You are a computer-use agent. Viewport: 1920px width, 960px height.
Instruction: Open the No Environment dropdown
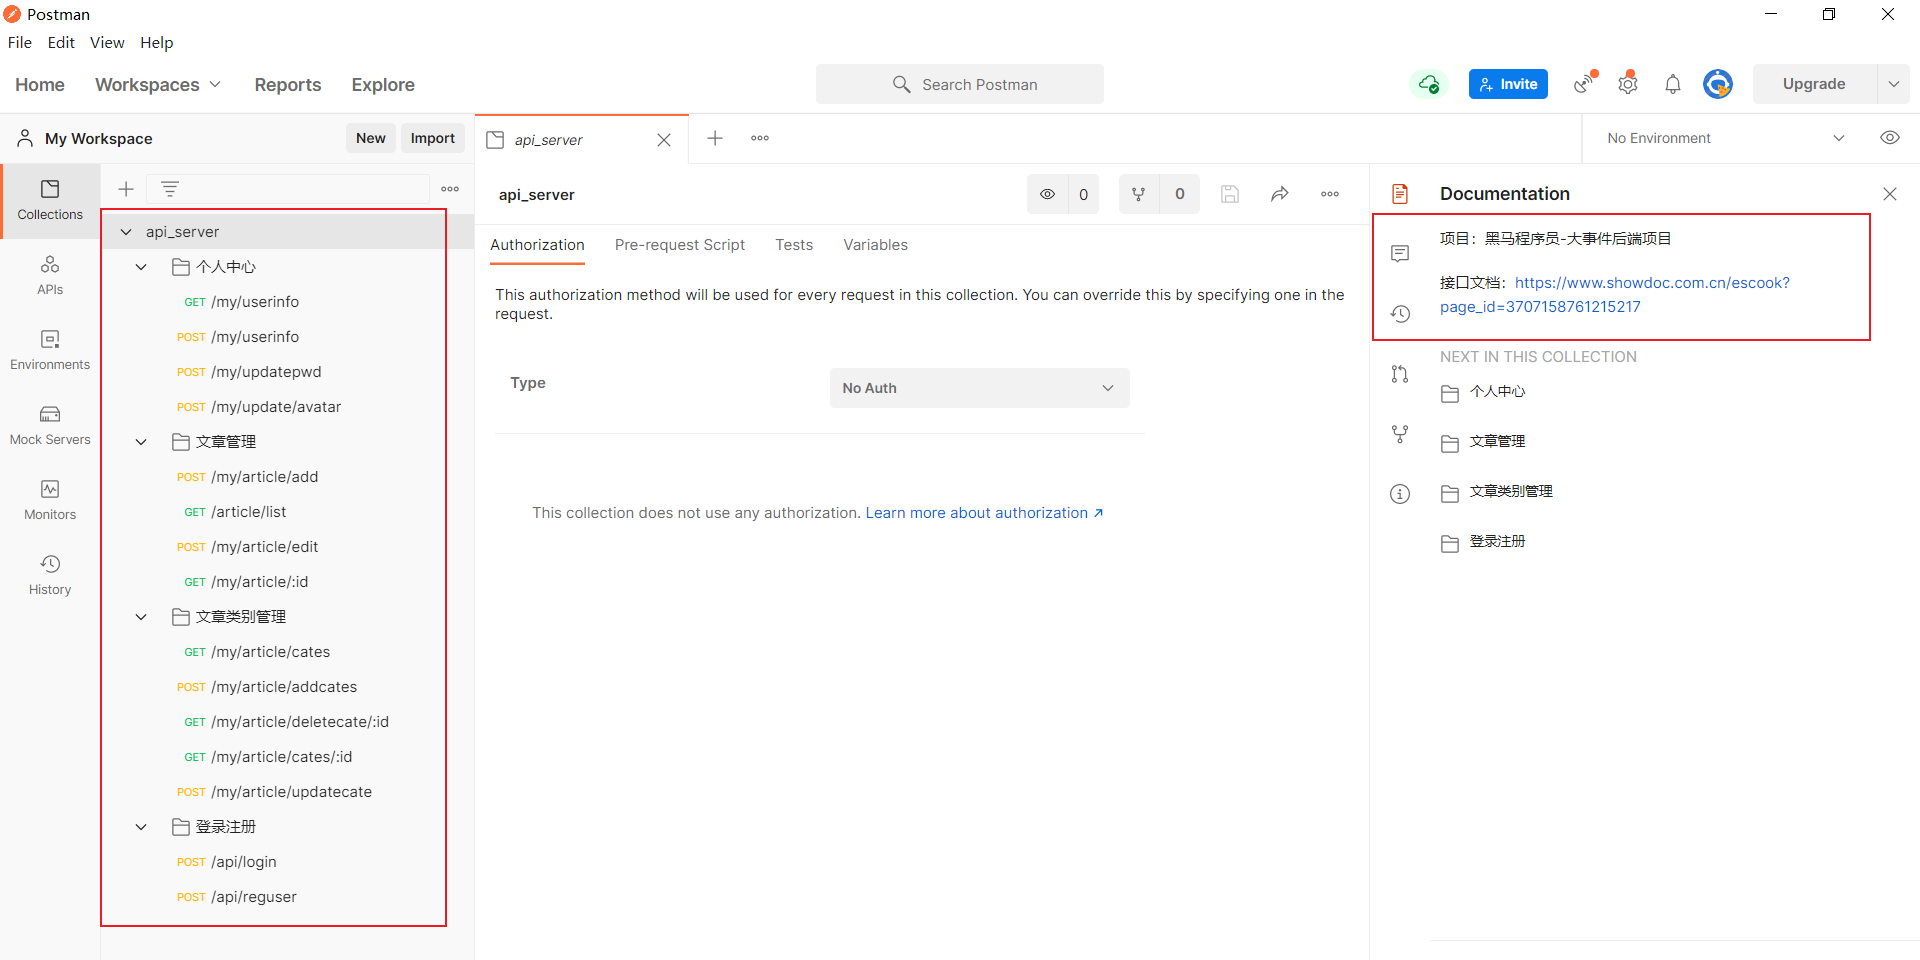click(1726, 138)
